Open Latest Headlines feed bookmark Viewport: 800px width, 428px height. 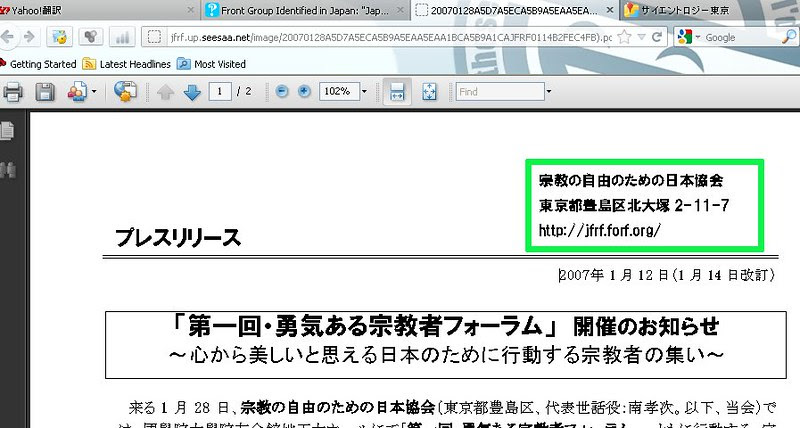[127, 64]
